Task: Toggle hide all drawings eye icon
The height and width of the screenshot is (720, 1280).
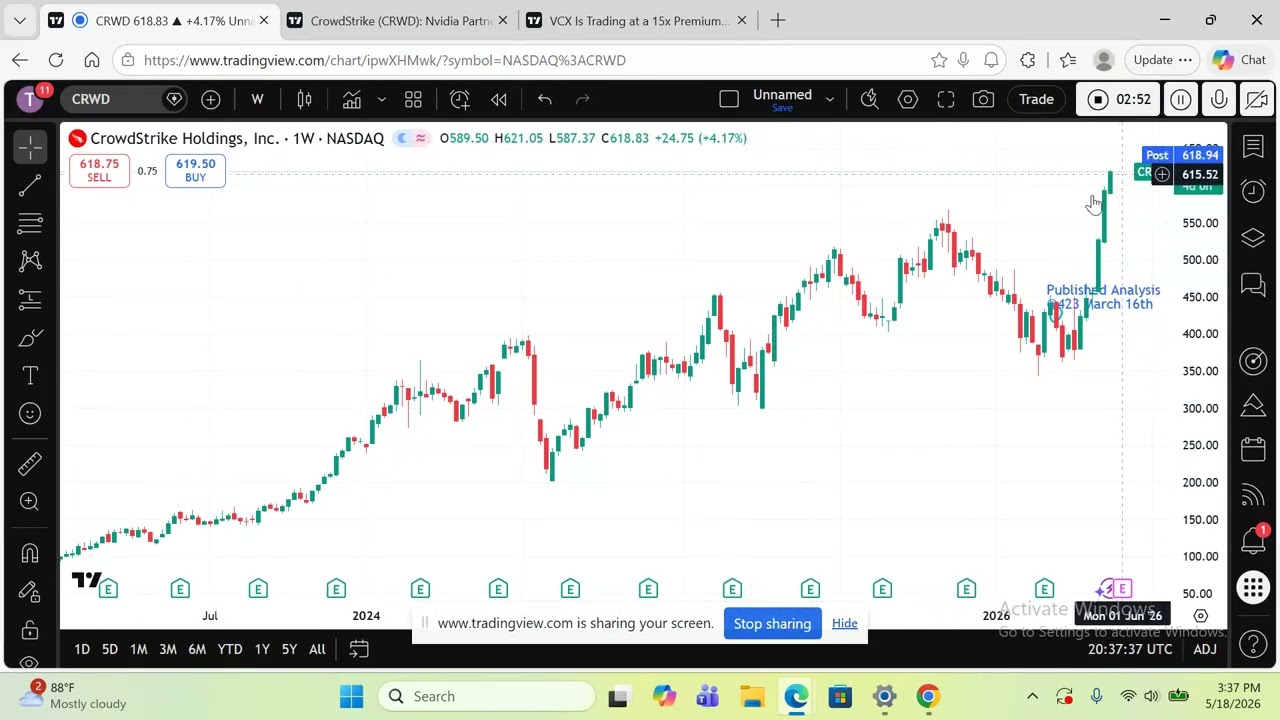Action: 30,661
